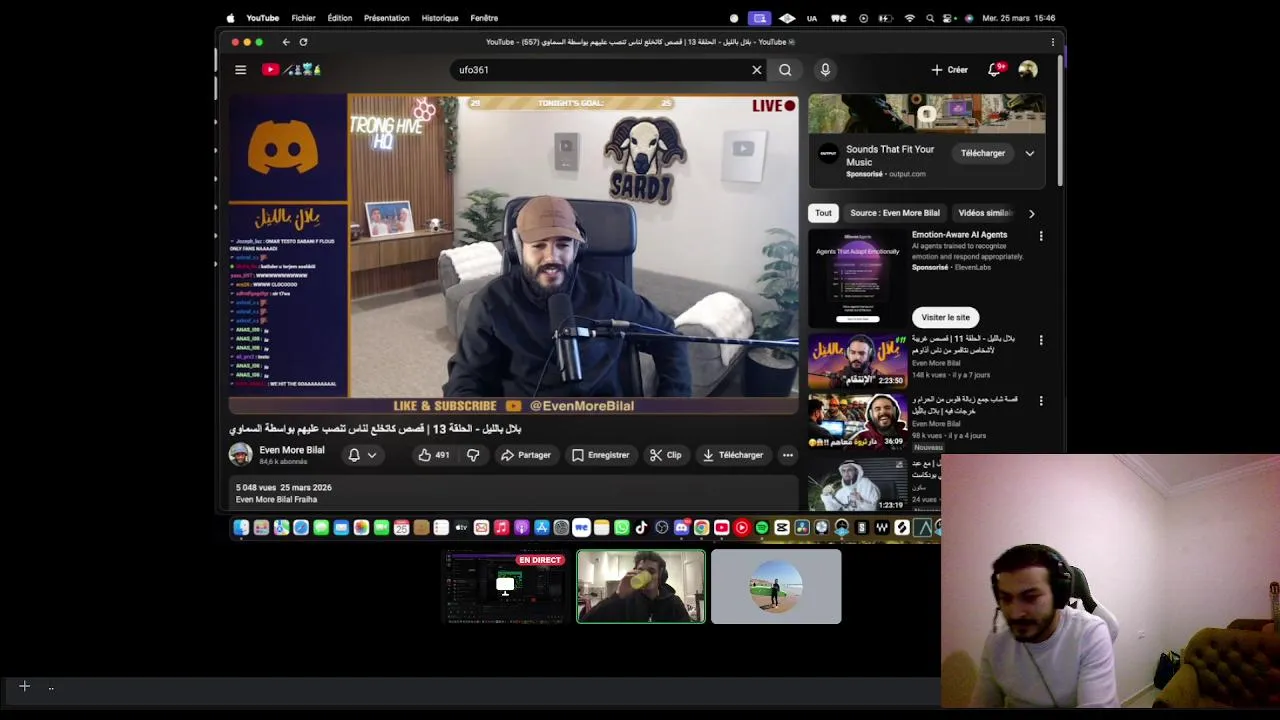Open the account avatar menu
The width and height of the screenshot is (1280, 720).
click(1028, 70)
